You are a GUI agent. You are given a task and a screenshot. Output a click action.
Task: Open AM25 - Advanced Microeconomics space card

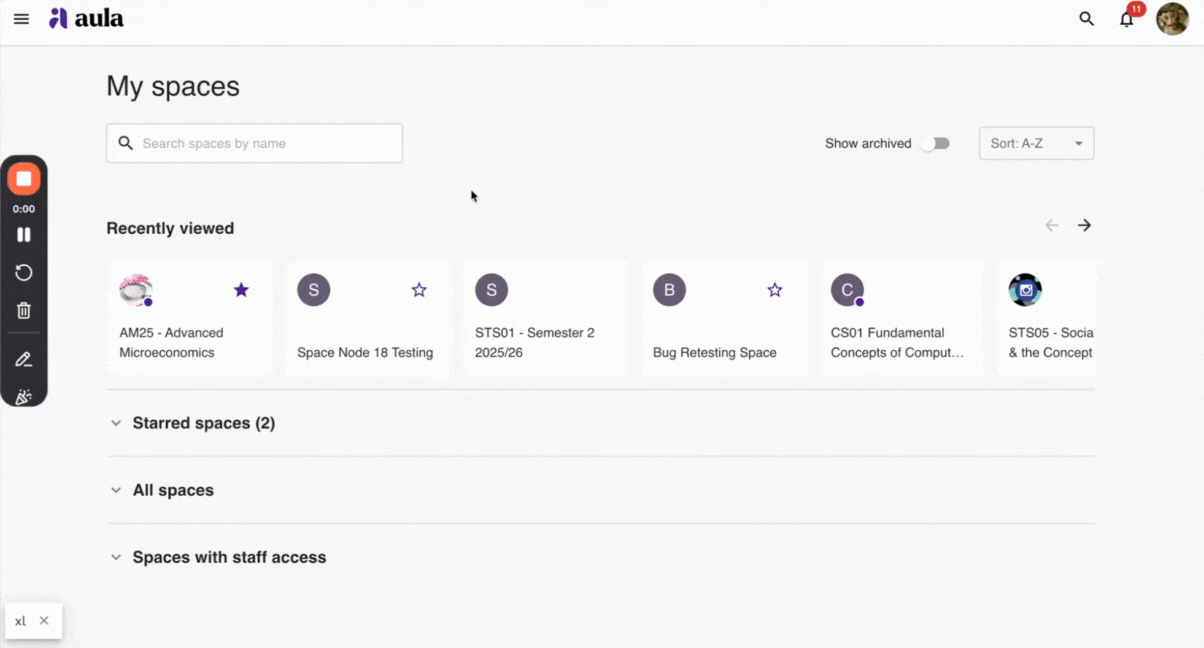click(189, 318)
